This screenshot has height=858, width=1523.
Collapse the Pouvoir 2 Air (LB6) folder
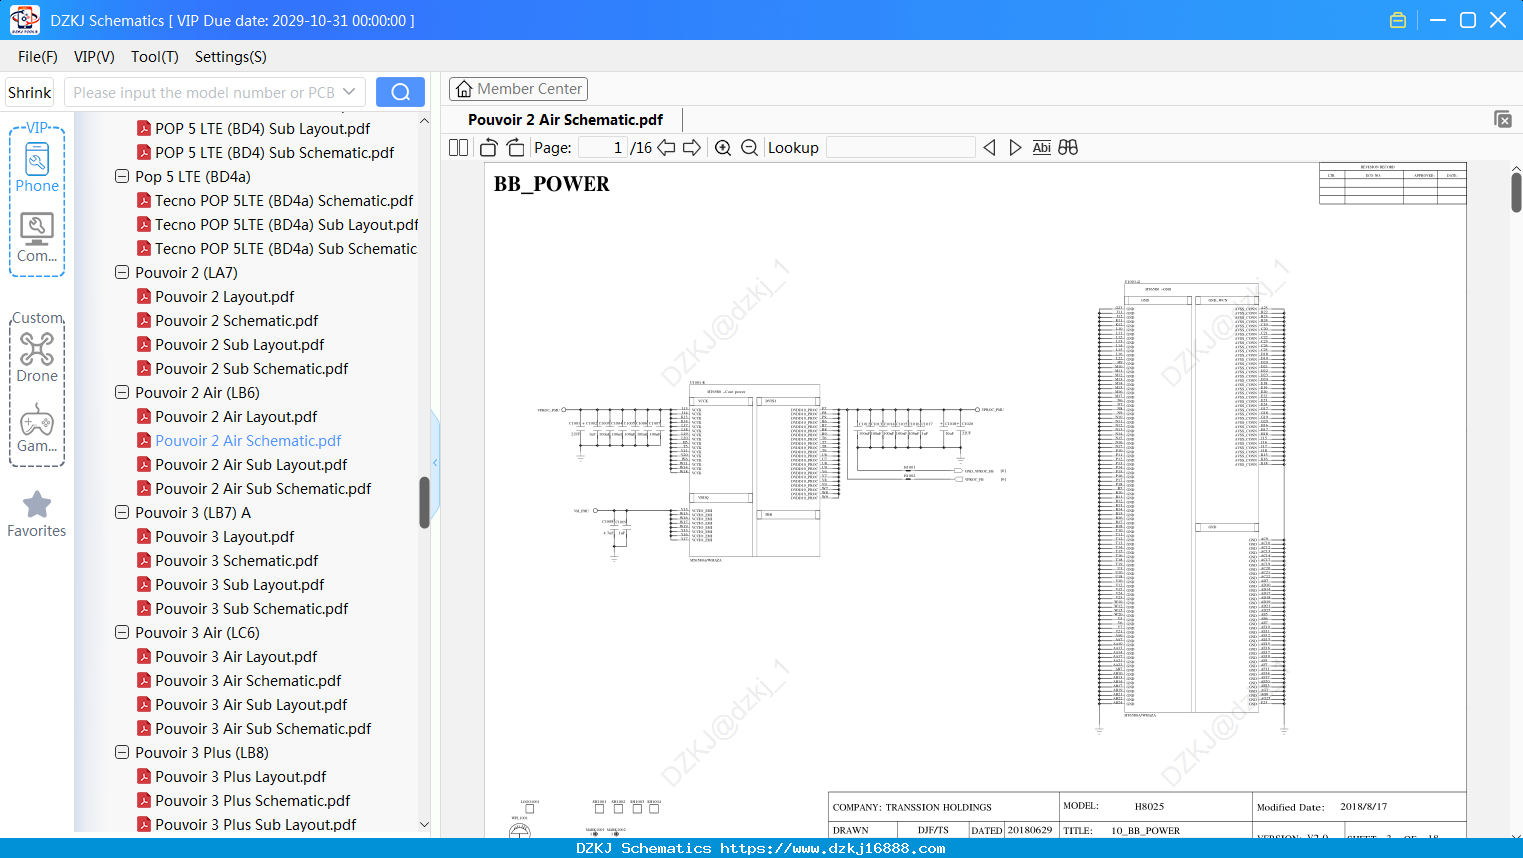pyautogui.click(x=122, y=392)
